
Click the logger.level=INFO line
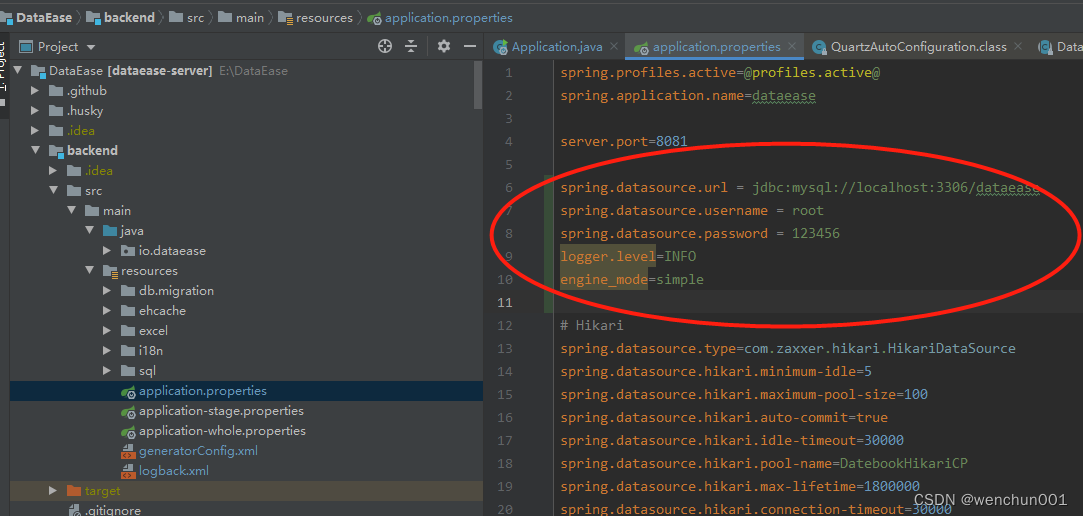[628, 256]
